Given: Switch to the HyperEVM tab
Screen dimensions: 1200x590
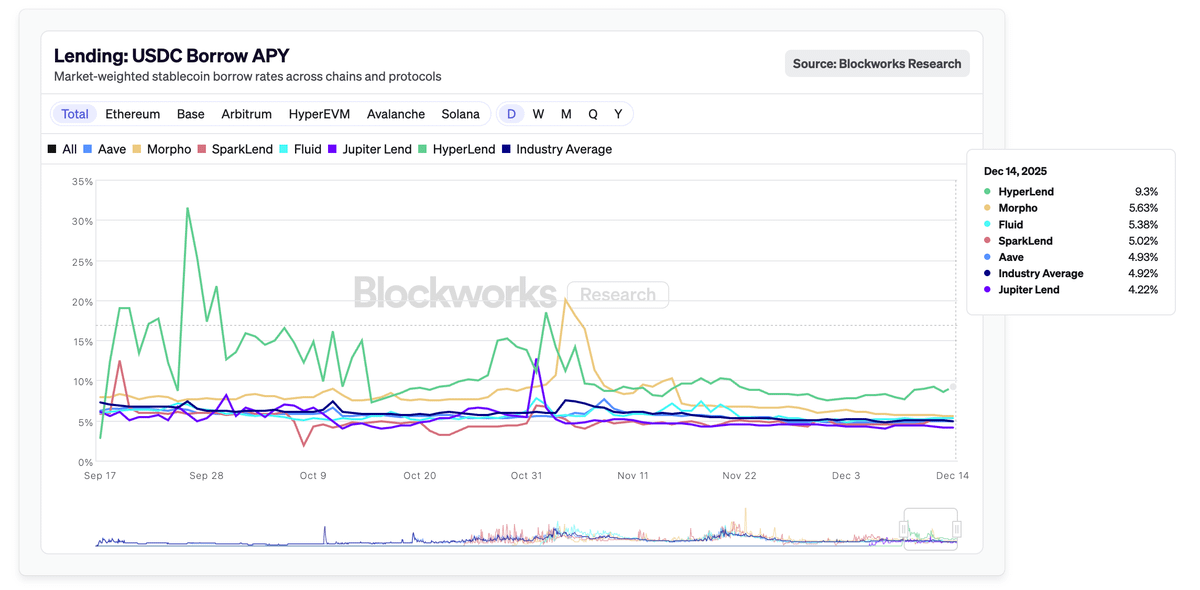Looking at the screenshot, I should coord(320,114).
